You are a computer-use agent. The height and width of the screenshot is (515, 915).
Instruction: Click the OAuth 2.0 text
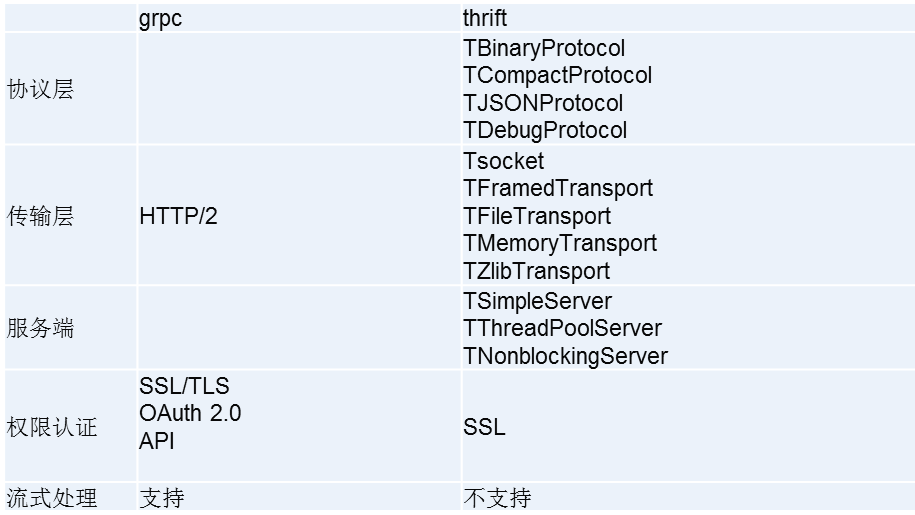click(190, 413)
